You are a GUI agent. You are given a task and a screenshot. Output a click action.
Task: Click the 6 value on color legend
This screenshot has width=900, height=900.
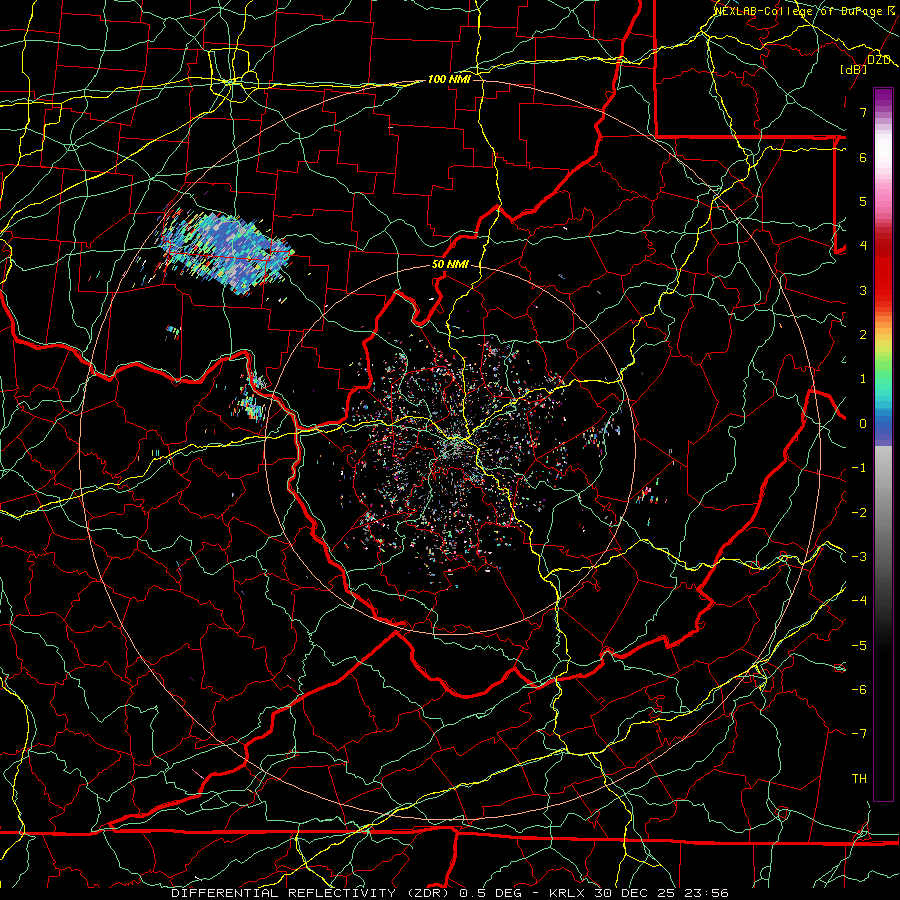863,157
